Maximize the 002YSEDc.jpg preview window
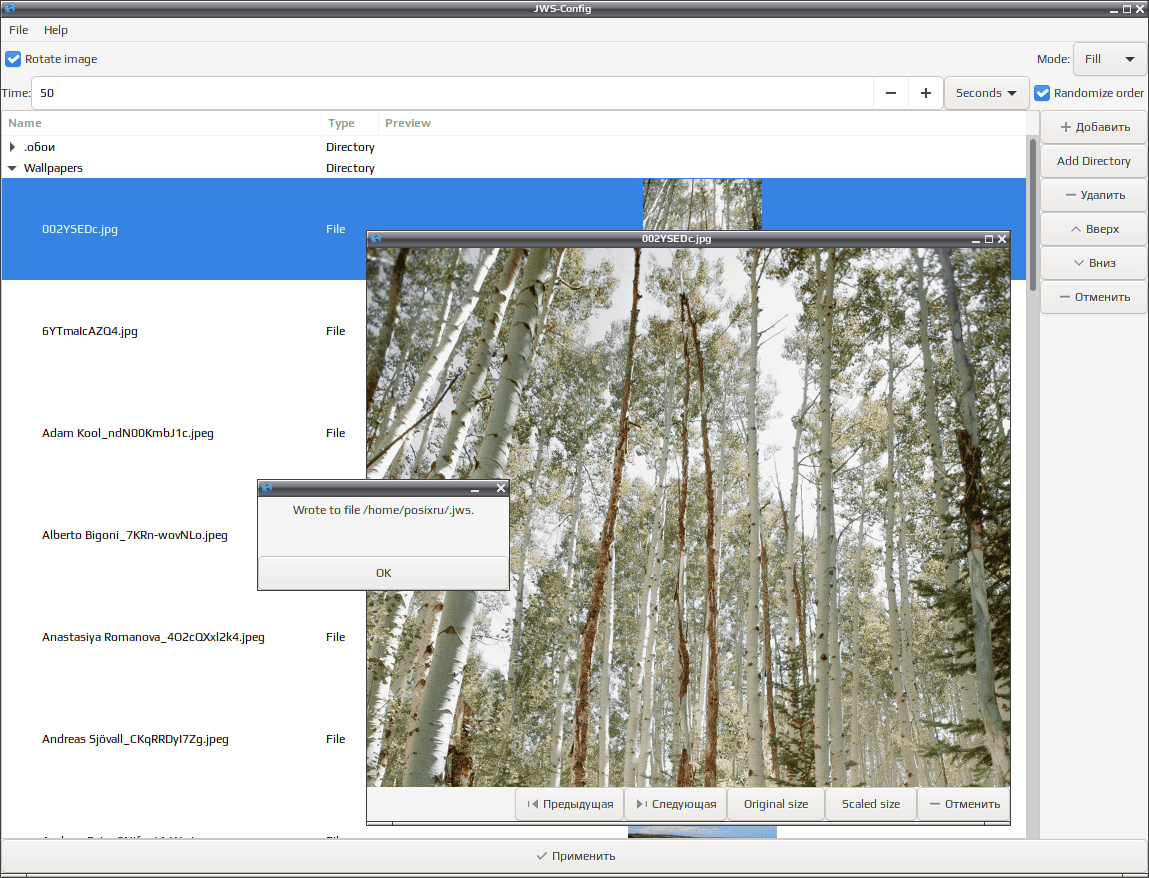 click(989, 239)
